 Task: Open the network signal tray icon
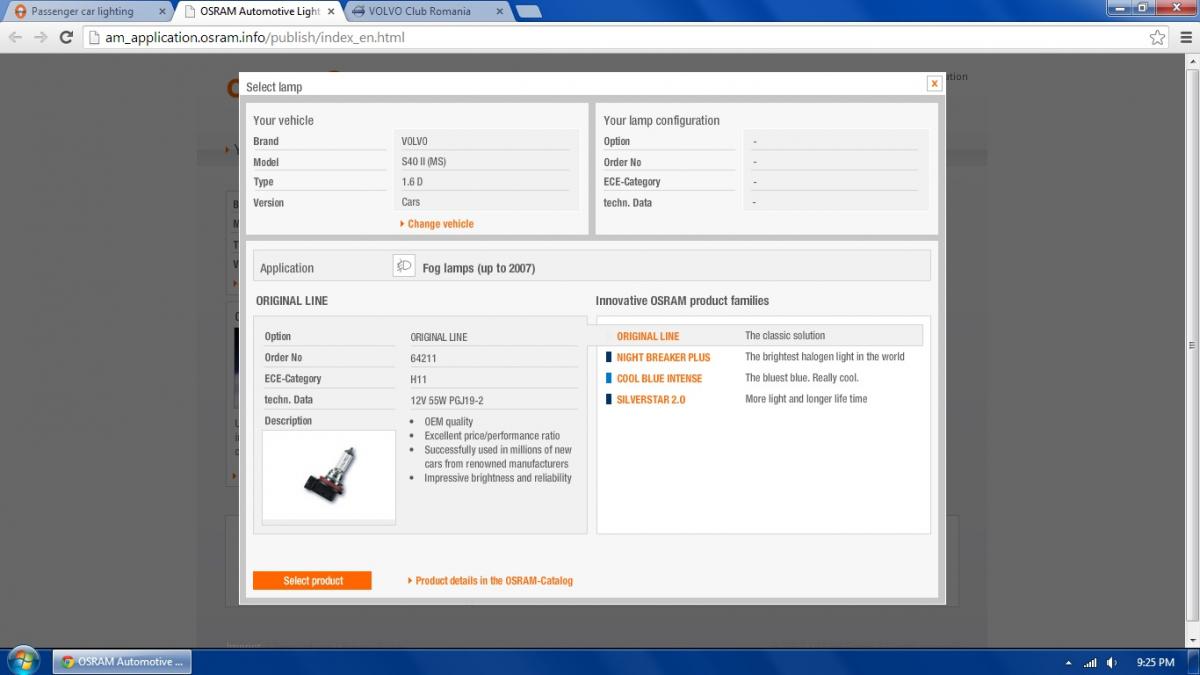(x=1090, y=662)
